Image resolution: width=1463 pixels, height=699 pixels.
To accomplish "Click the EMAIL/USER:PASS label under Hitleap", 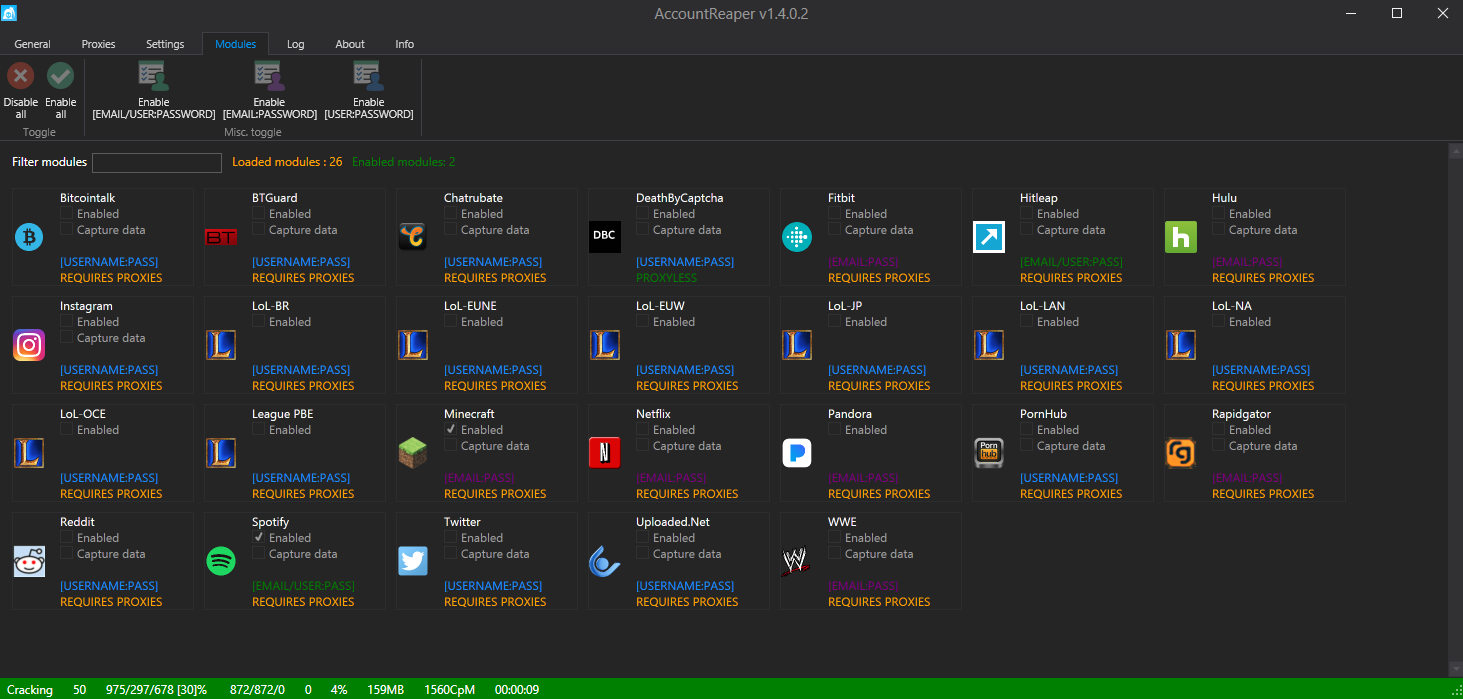I will point(1071,262).
